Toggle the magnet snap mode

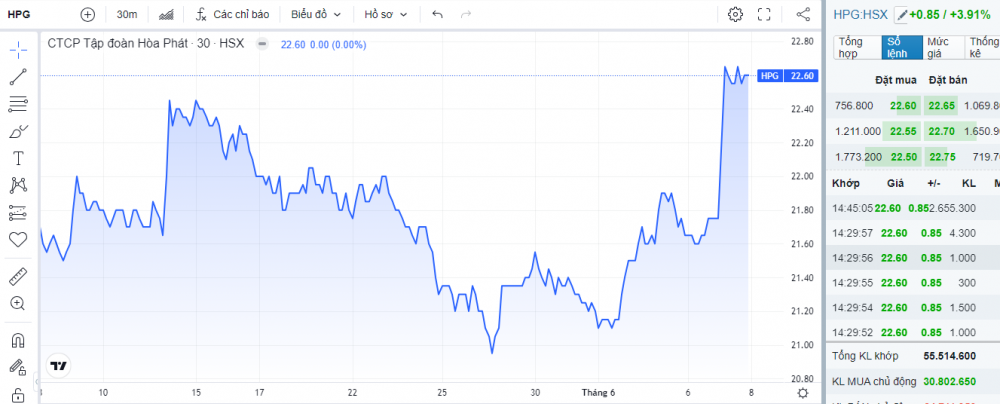[x=18, y=340]
